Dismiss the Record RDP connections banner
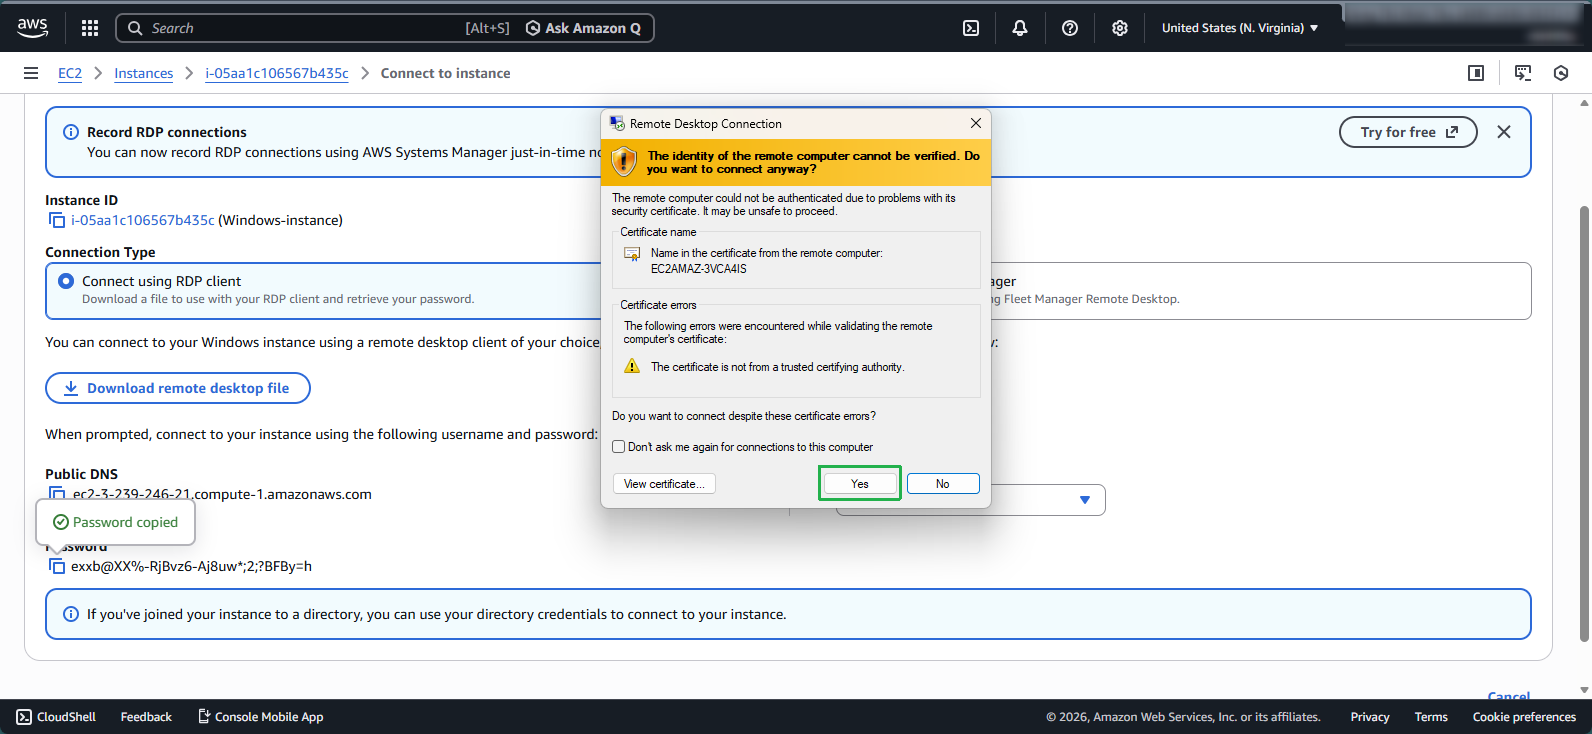Viewport: 1592px width, 734px height. (1504, 132)
